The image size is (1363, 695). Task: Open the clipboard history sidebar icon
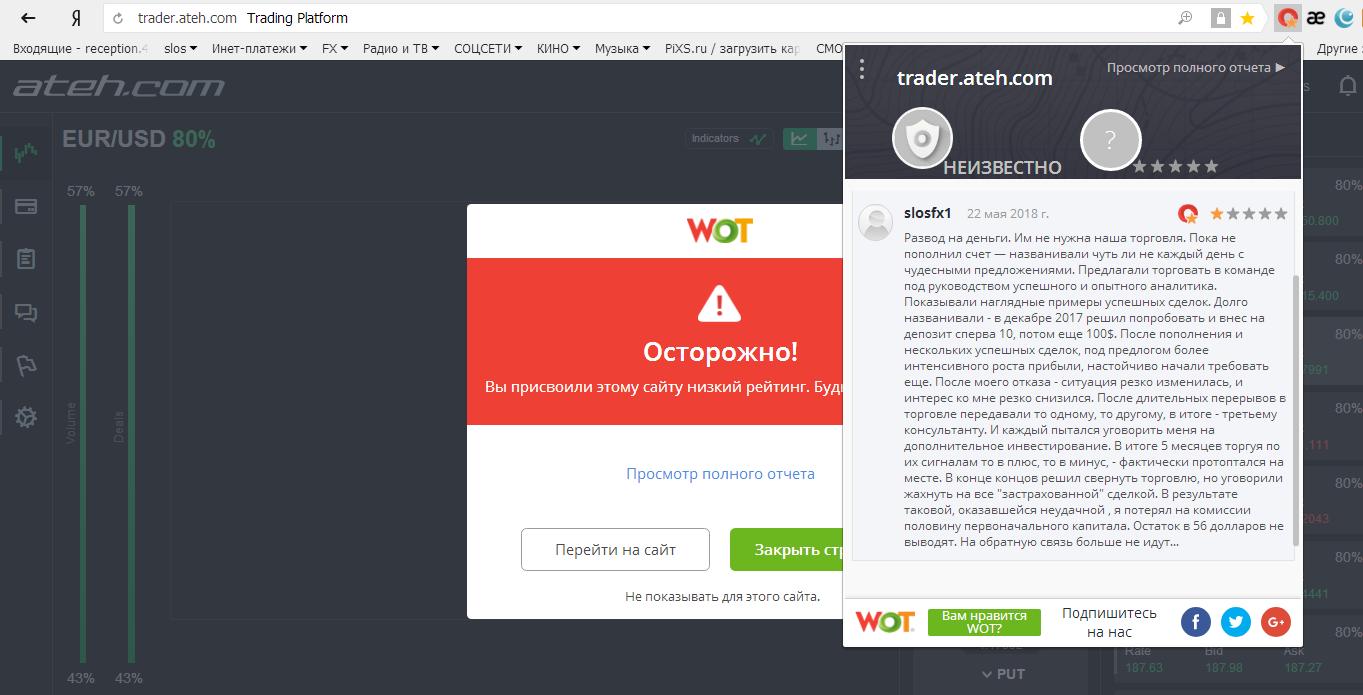tap(26, 259)
